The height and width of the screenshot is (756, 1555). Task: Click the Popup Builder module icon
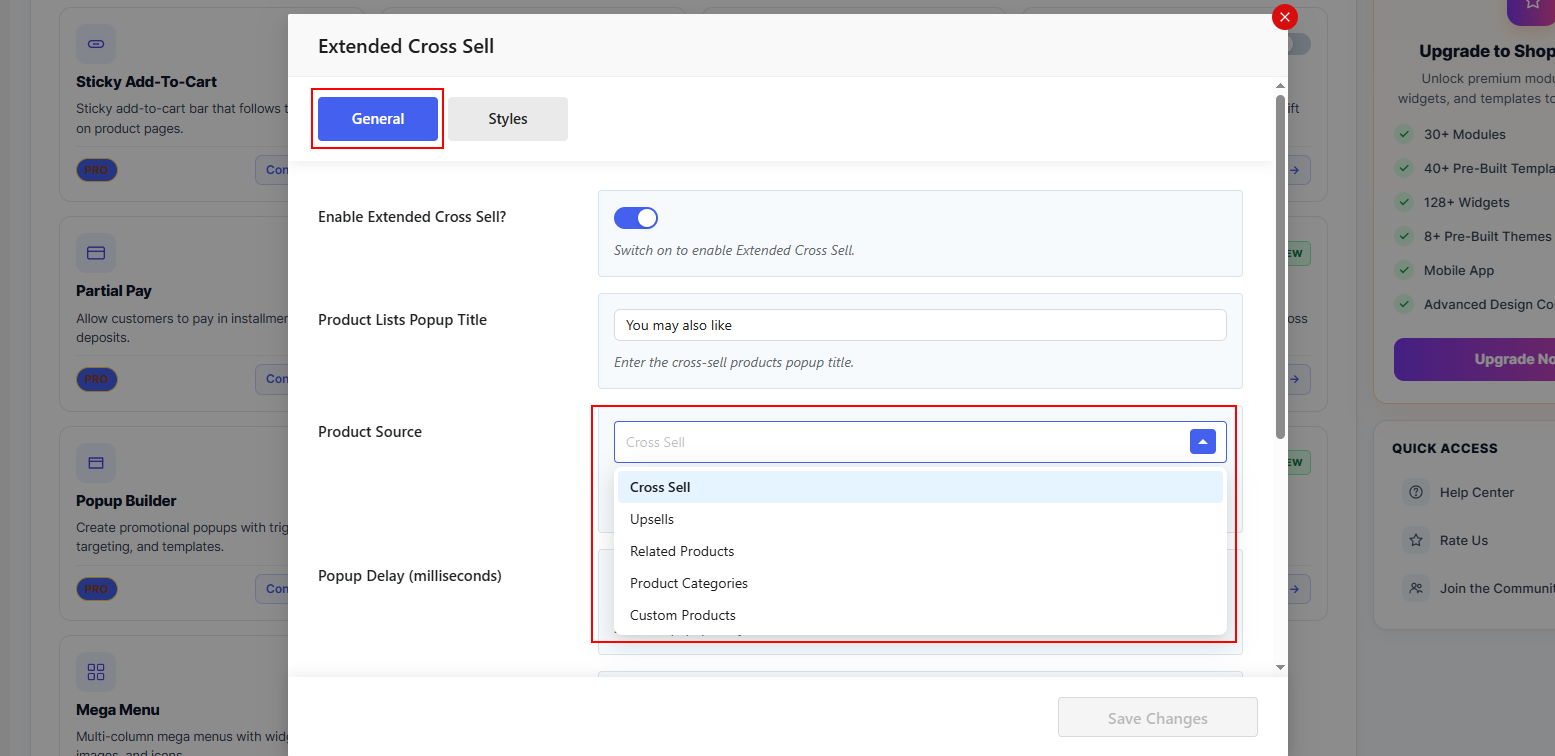(x=96, y=463)
